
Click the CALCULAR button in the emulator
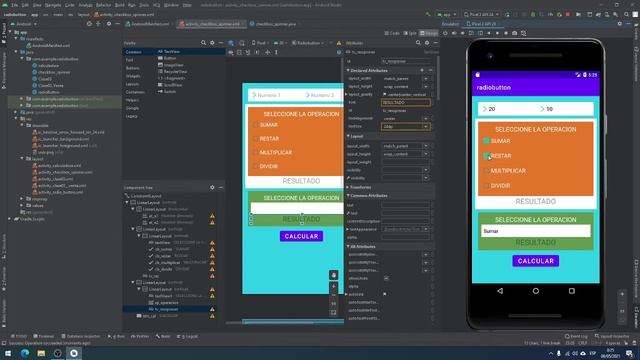(x=536, y=261)
